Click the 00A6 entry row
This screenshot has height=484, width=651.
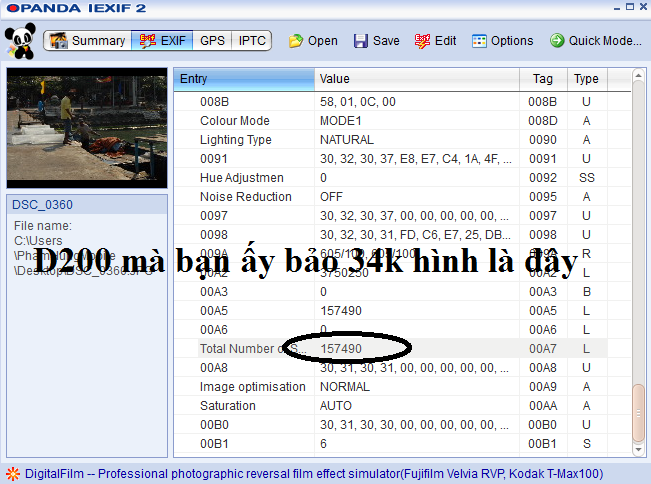tap(402, 330)
